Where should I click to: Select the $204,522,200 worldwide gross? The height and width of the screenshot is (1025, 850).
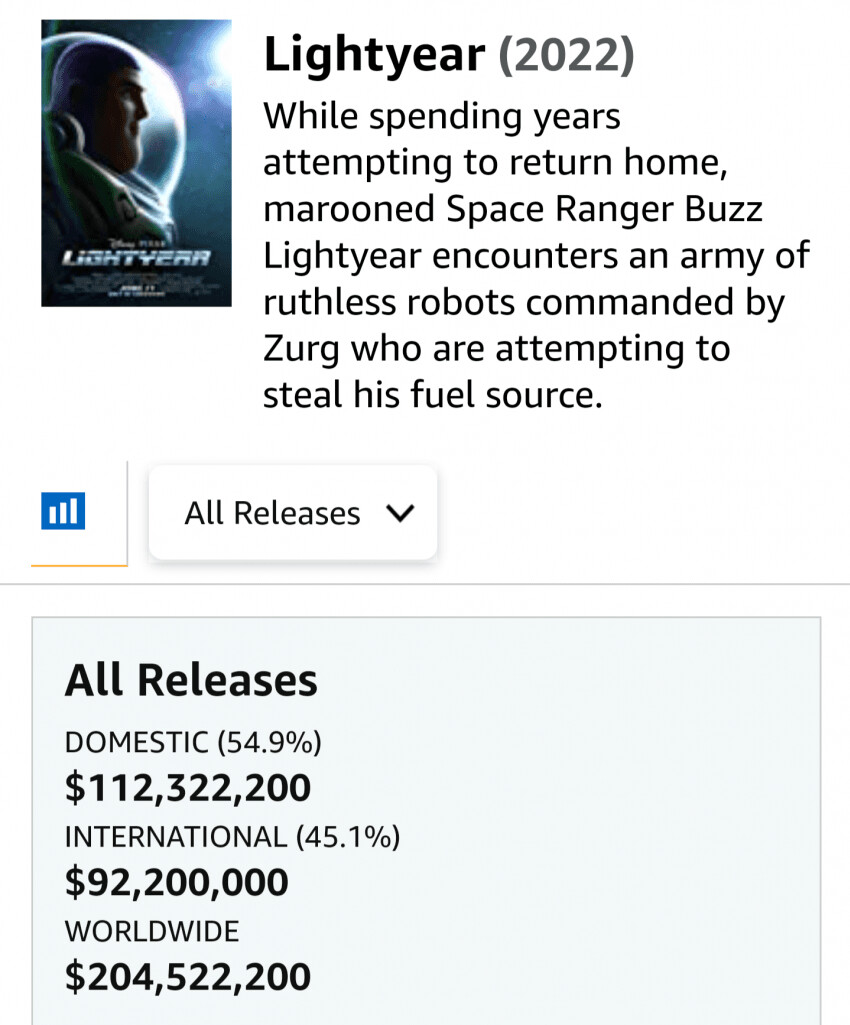tap(188, 976)
